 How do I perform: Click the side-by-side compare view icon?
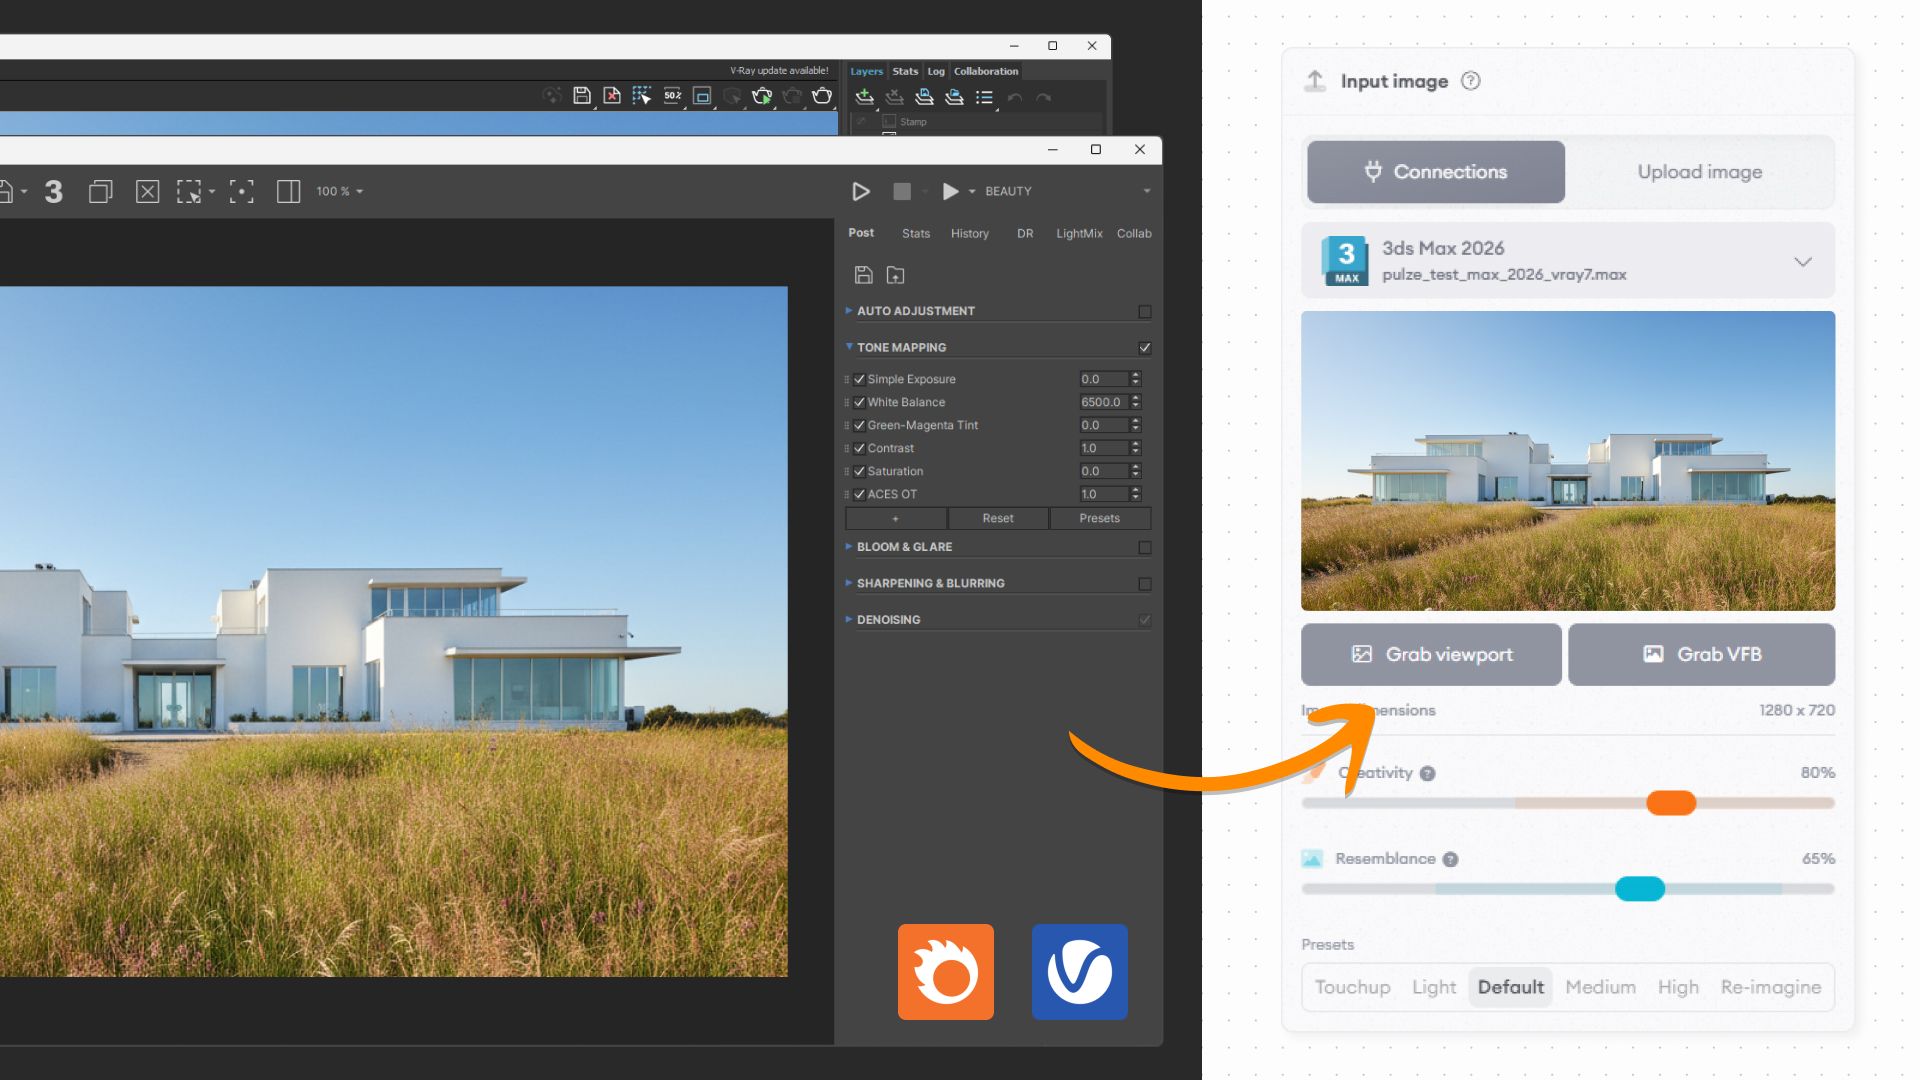click(x=288, y=191)
